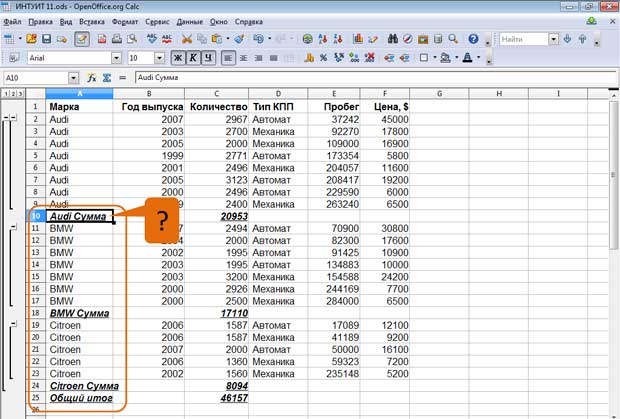The width and height of the screenshot is (620, 419).
Task: Toggle Underline (Ч) formatting
Action: (x=208, y=58)
